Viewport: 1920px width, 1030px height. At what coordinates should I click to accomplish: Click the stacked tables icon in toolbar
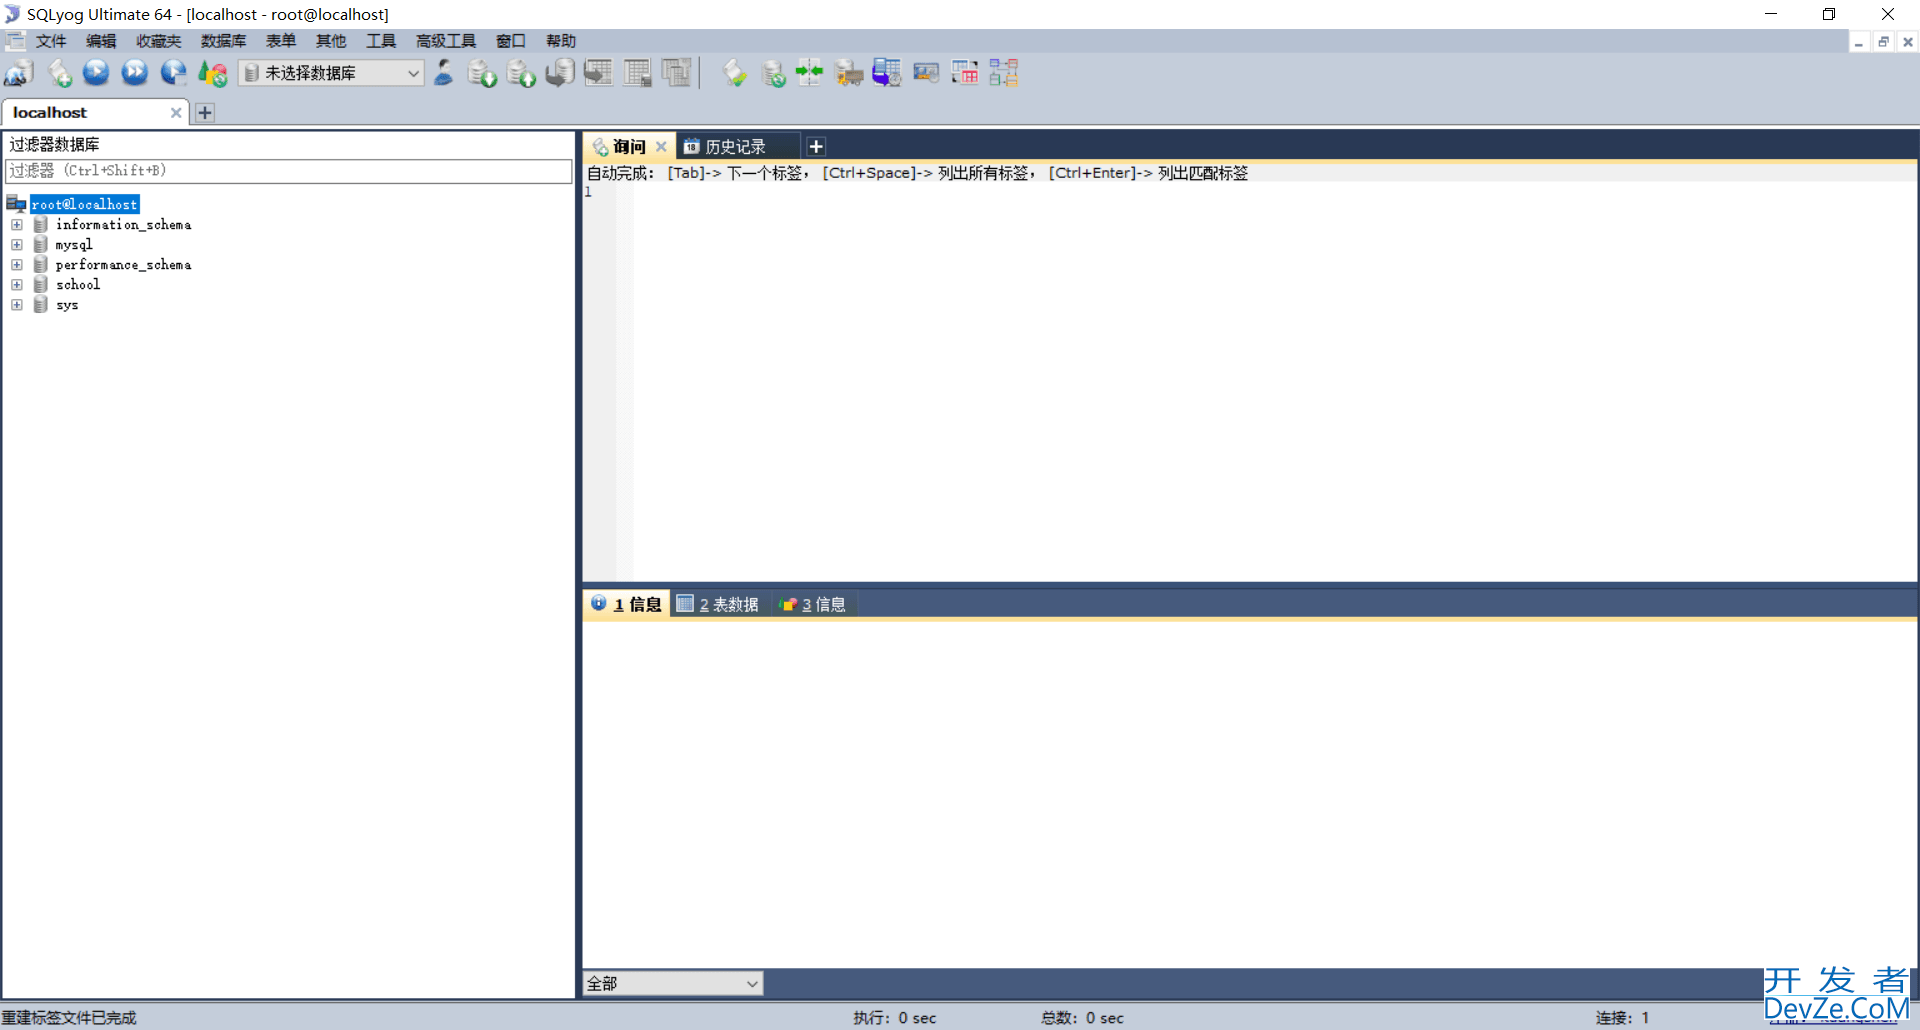tap(676, 73)
